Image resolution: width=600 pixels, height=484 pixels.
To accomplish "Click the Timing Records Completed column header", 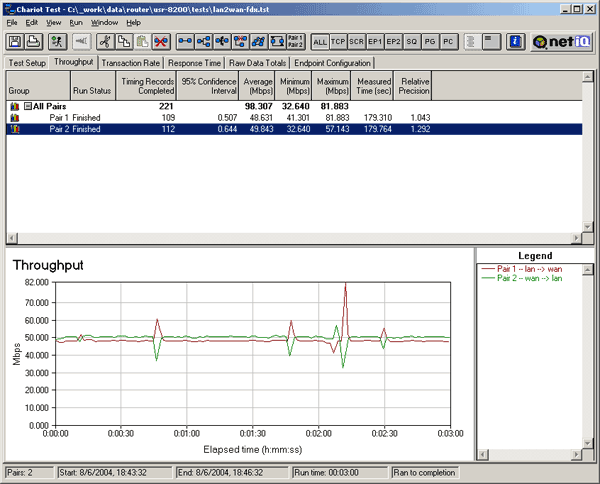I will tap(146, 86).
